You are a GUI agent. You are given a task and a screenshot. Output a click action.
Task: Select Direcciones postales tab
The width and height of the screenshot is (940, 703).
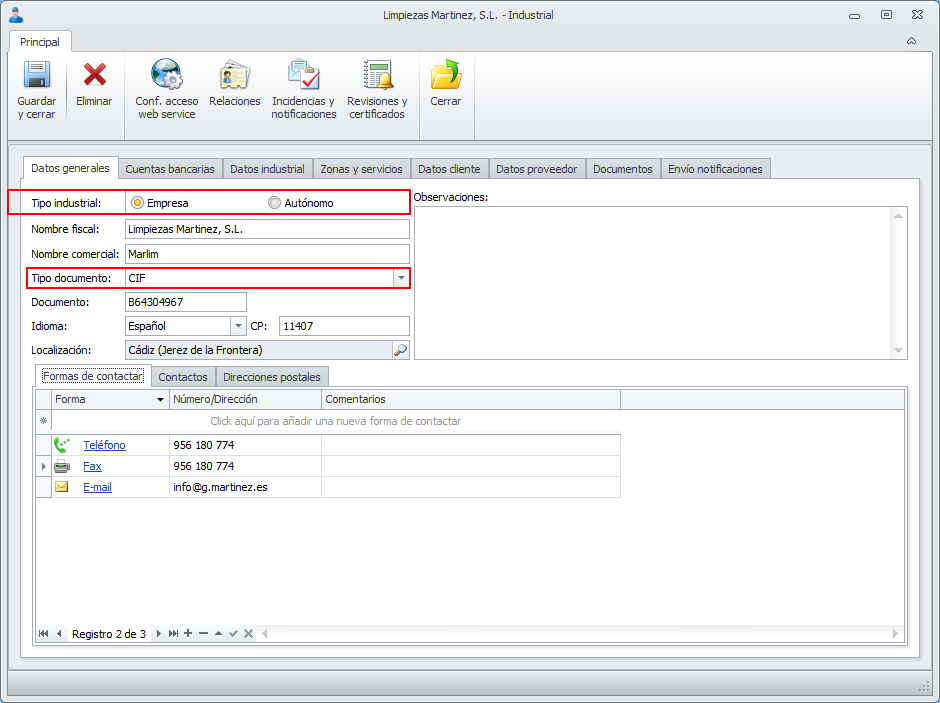click(x=272, y=377)
